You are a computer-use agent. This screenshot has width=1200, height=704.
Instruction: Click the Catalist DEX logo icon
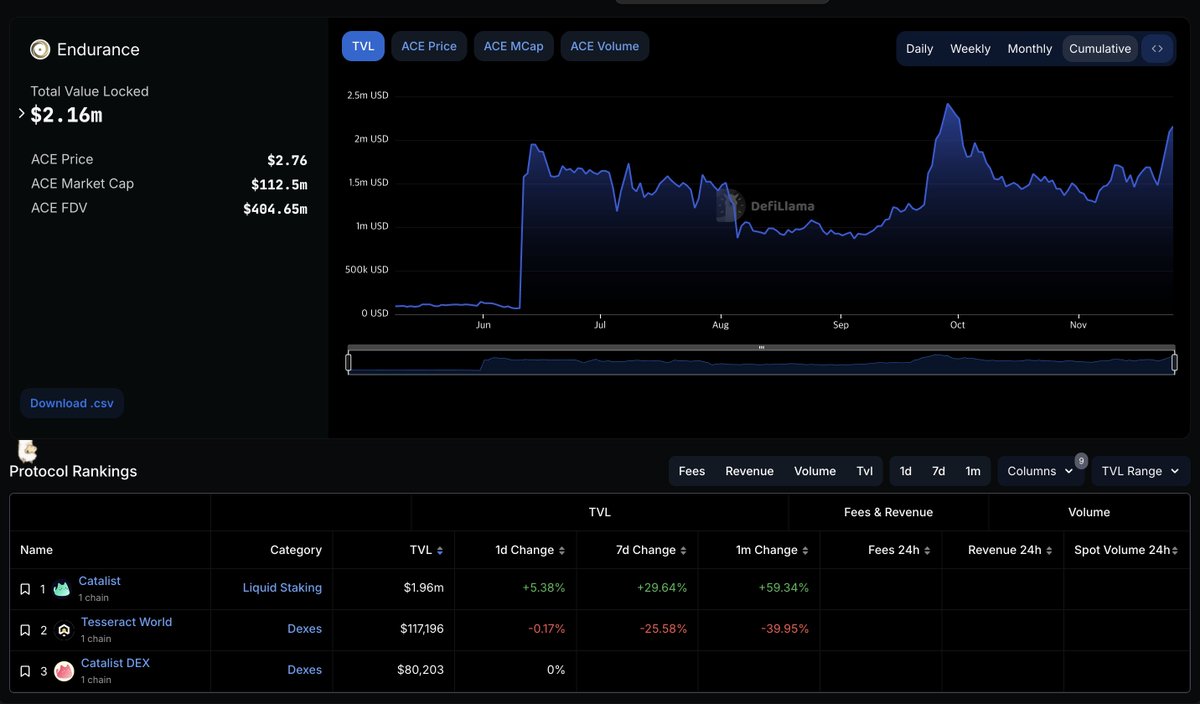[x=64, y=671]
